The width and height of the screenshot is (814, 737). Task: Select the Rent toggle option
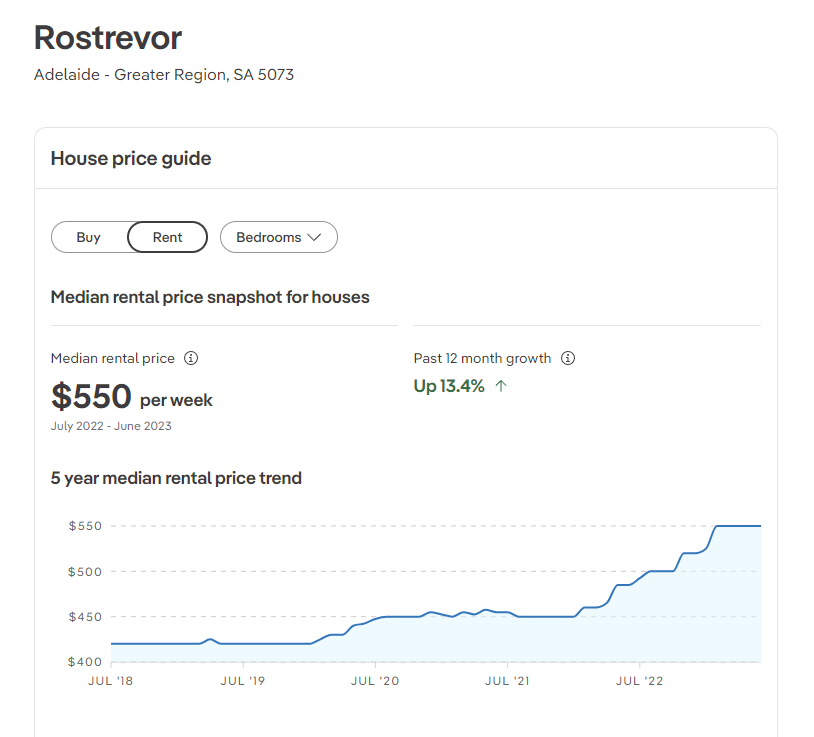click(167, 237)
